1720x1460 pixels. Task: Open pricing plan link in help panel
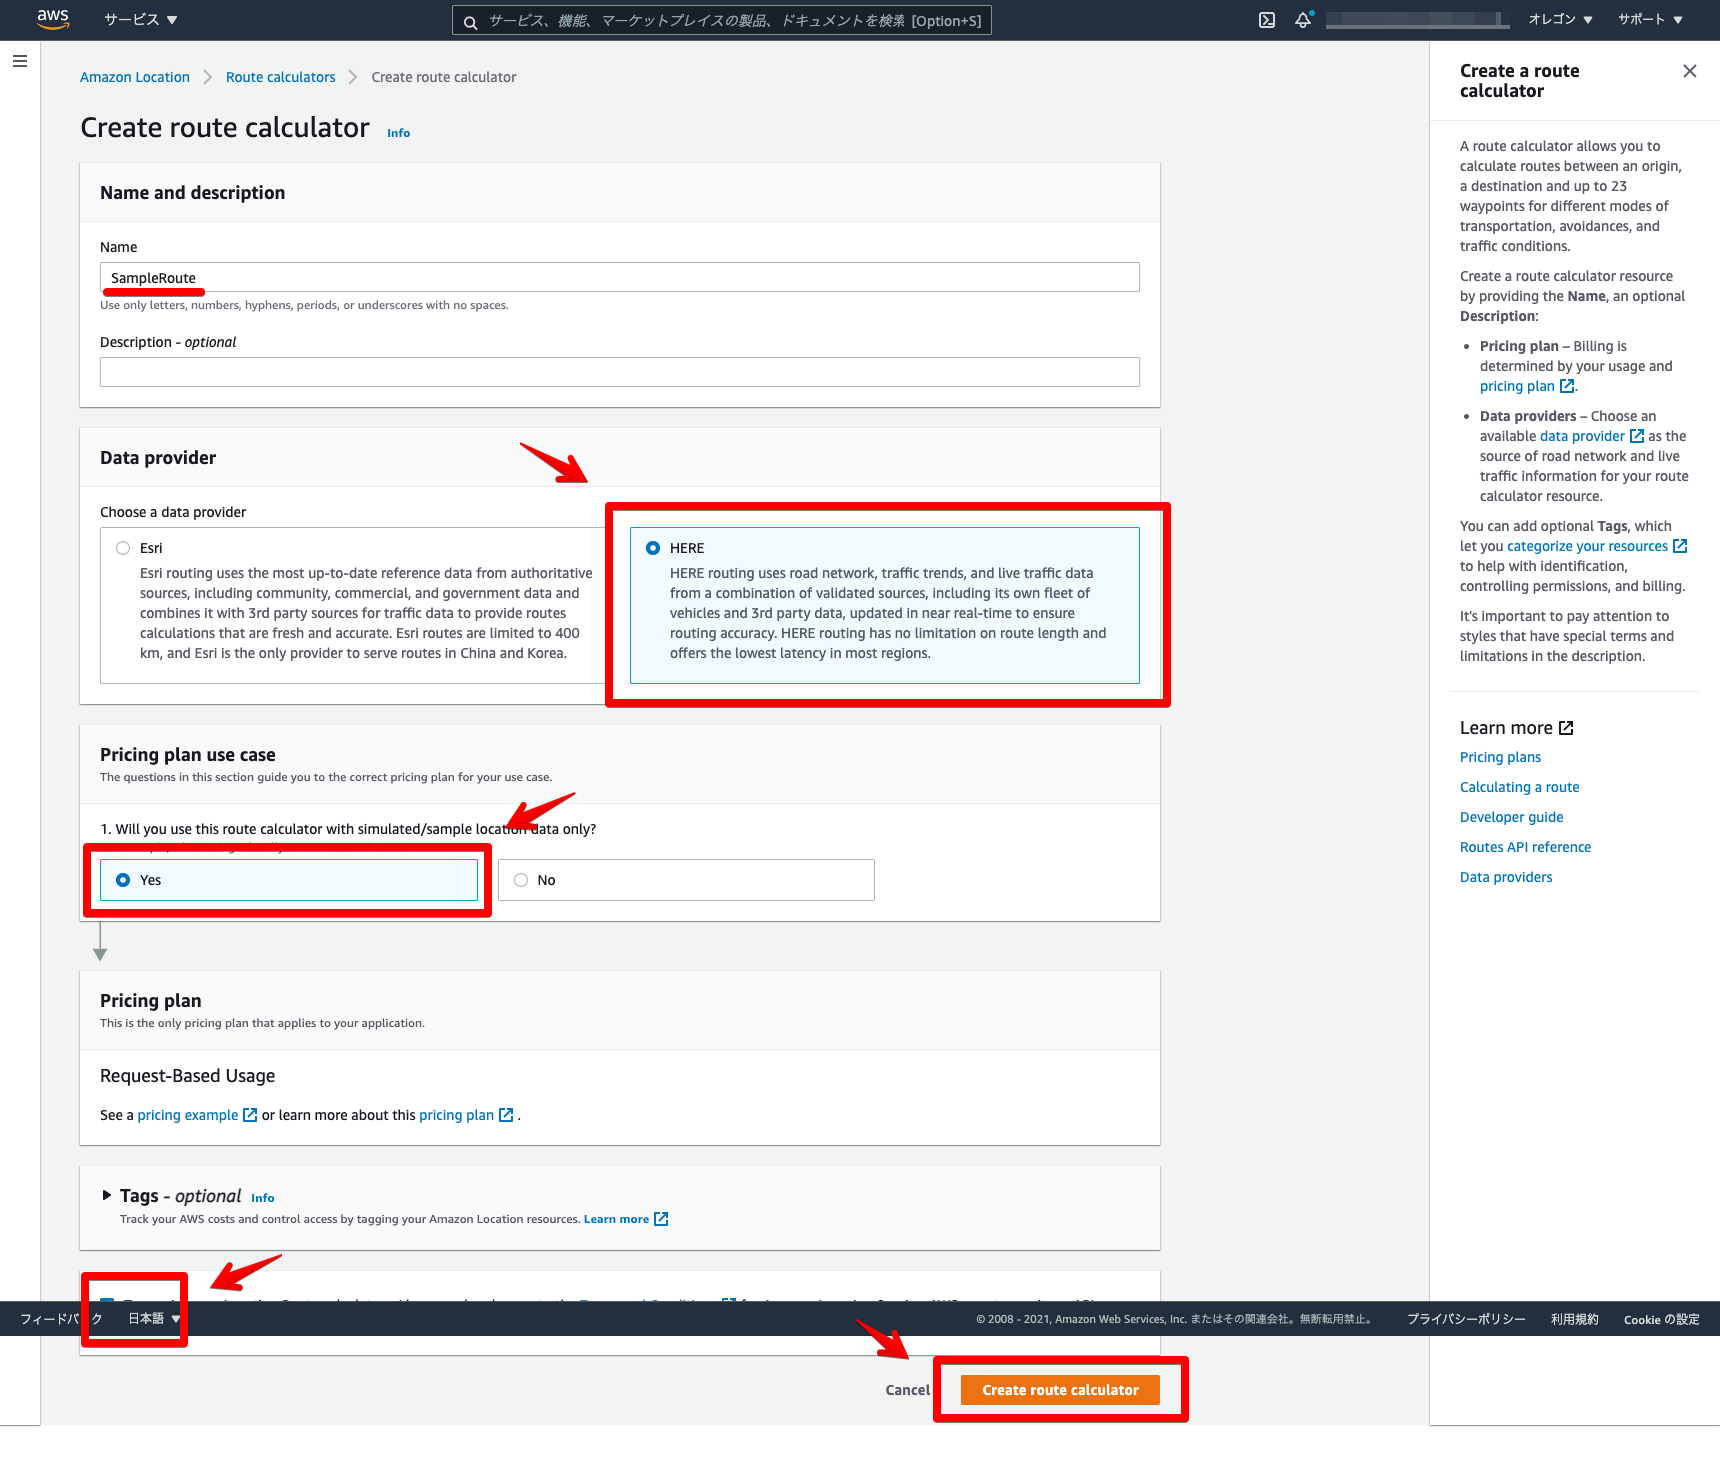point(1517,386)
